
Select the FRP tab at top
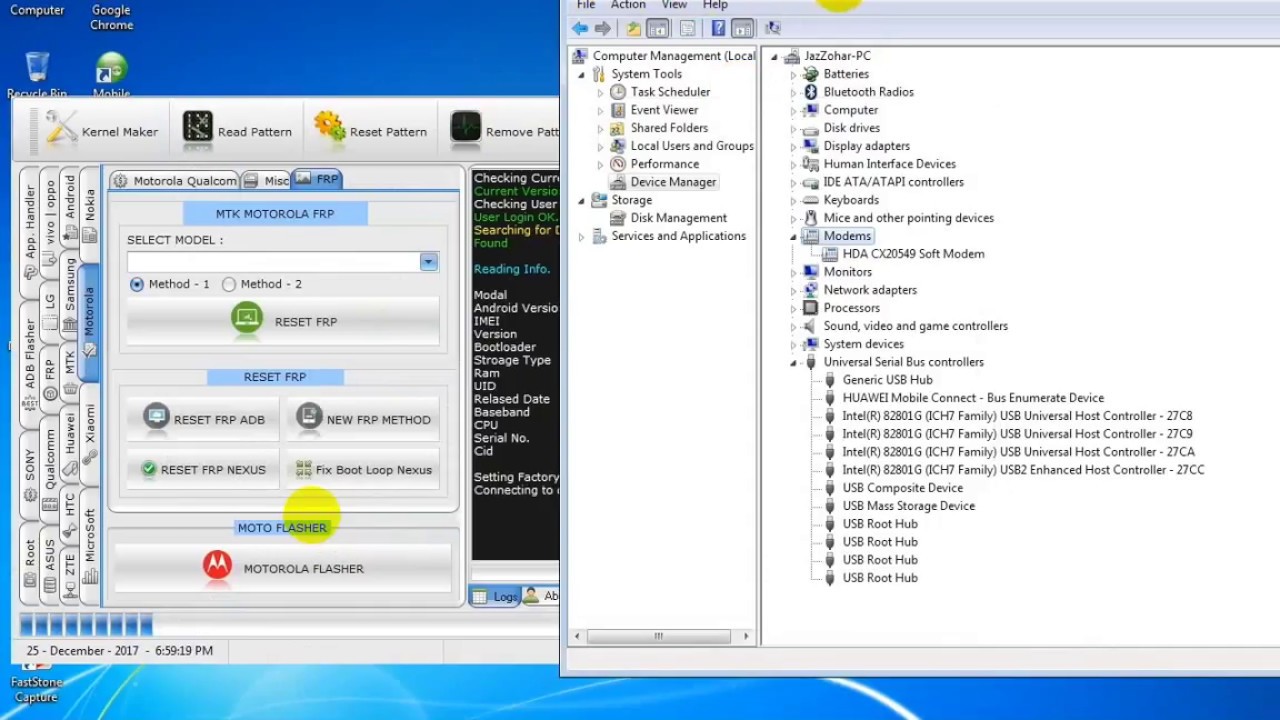317,179
